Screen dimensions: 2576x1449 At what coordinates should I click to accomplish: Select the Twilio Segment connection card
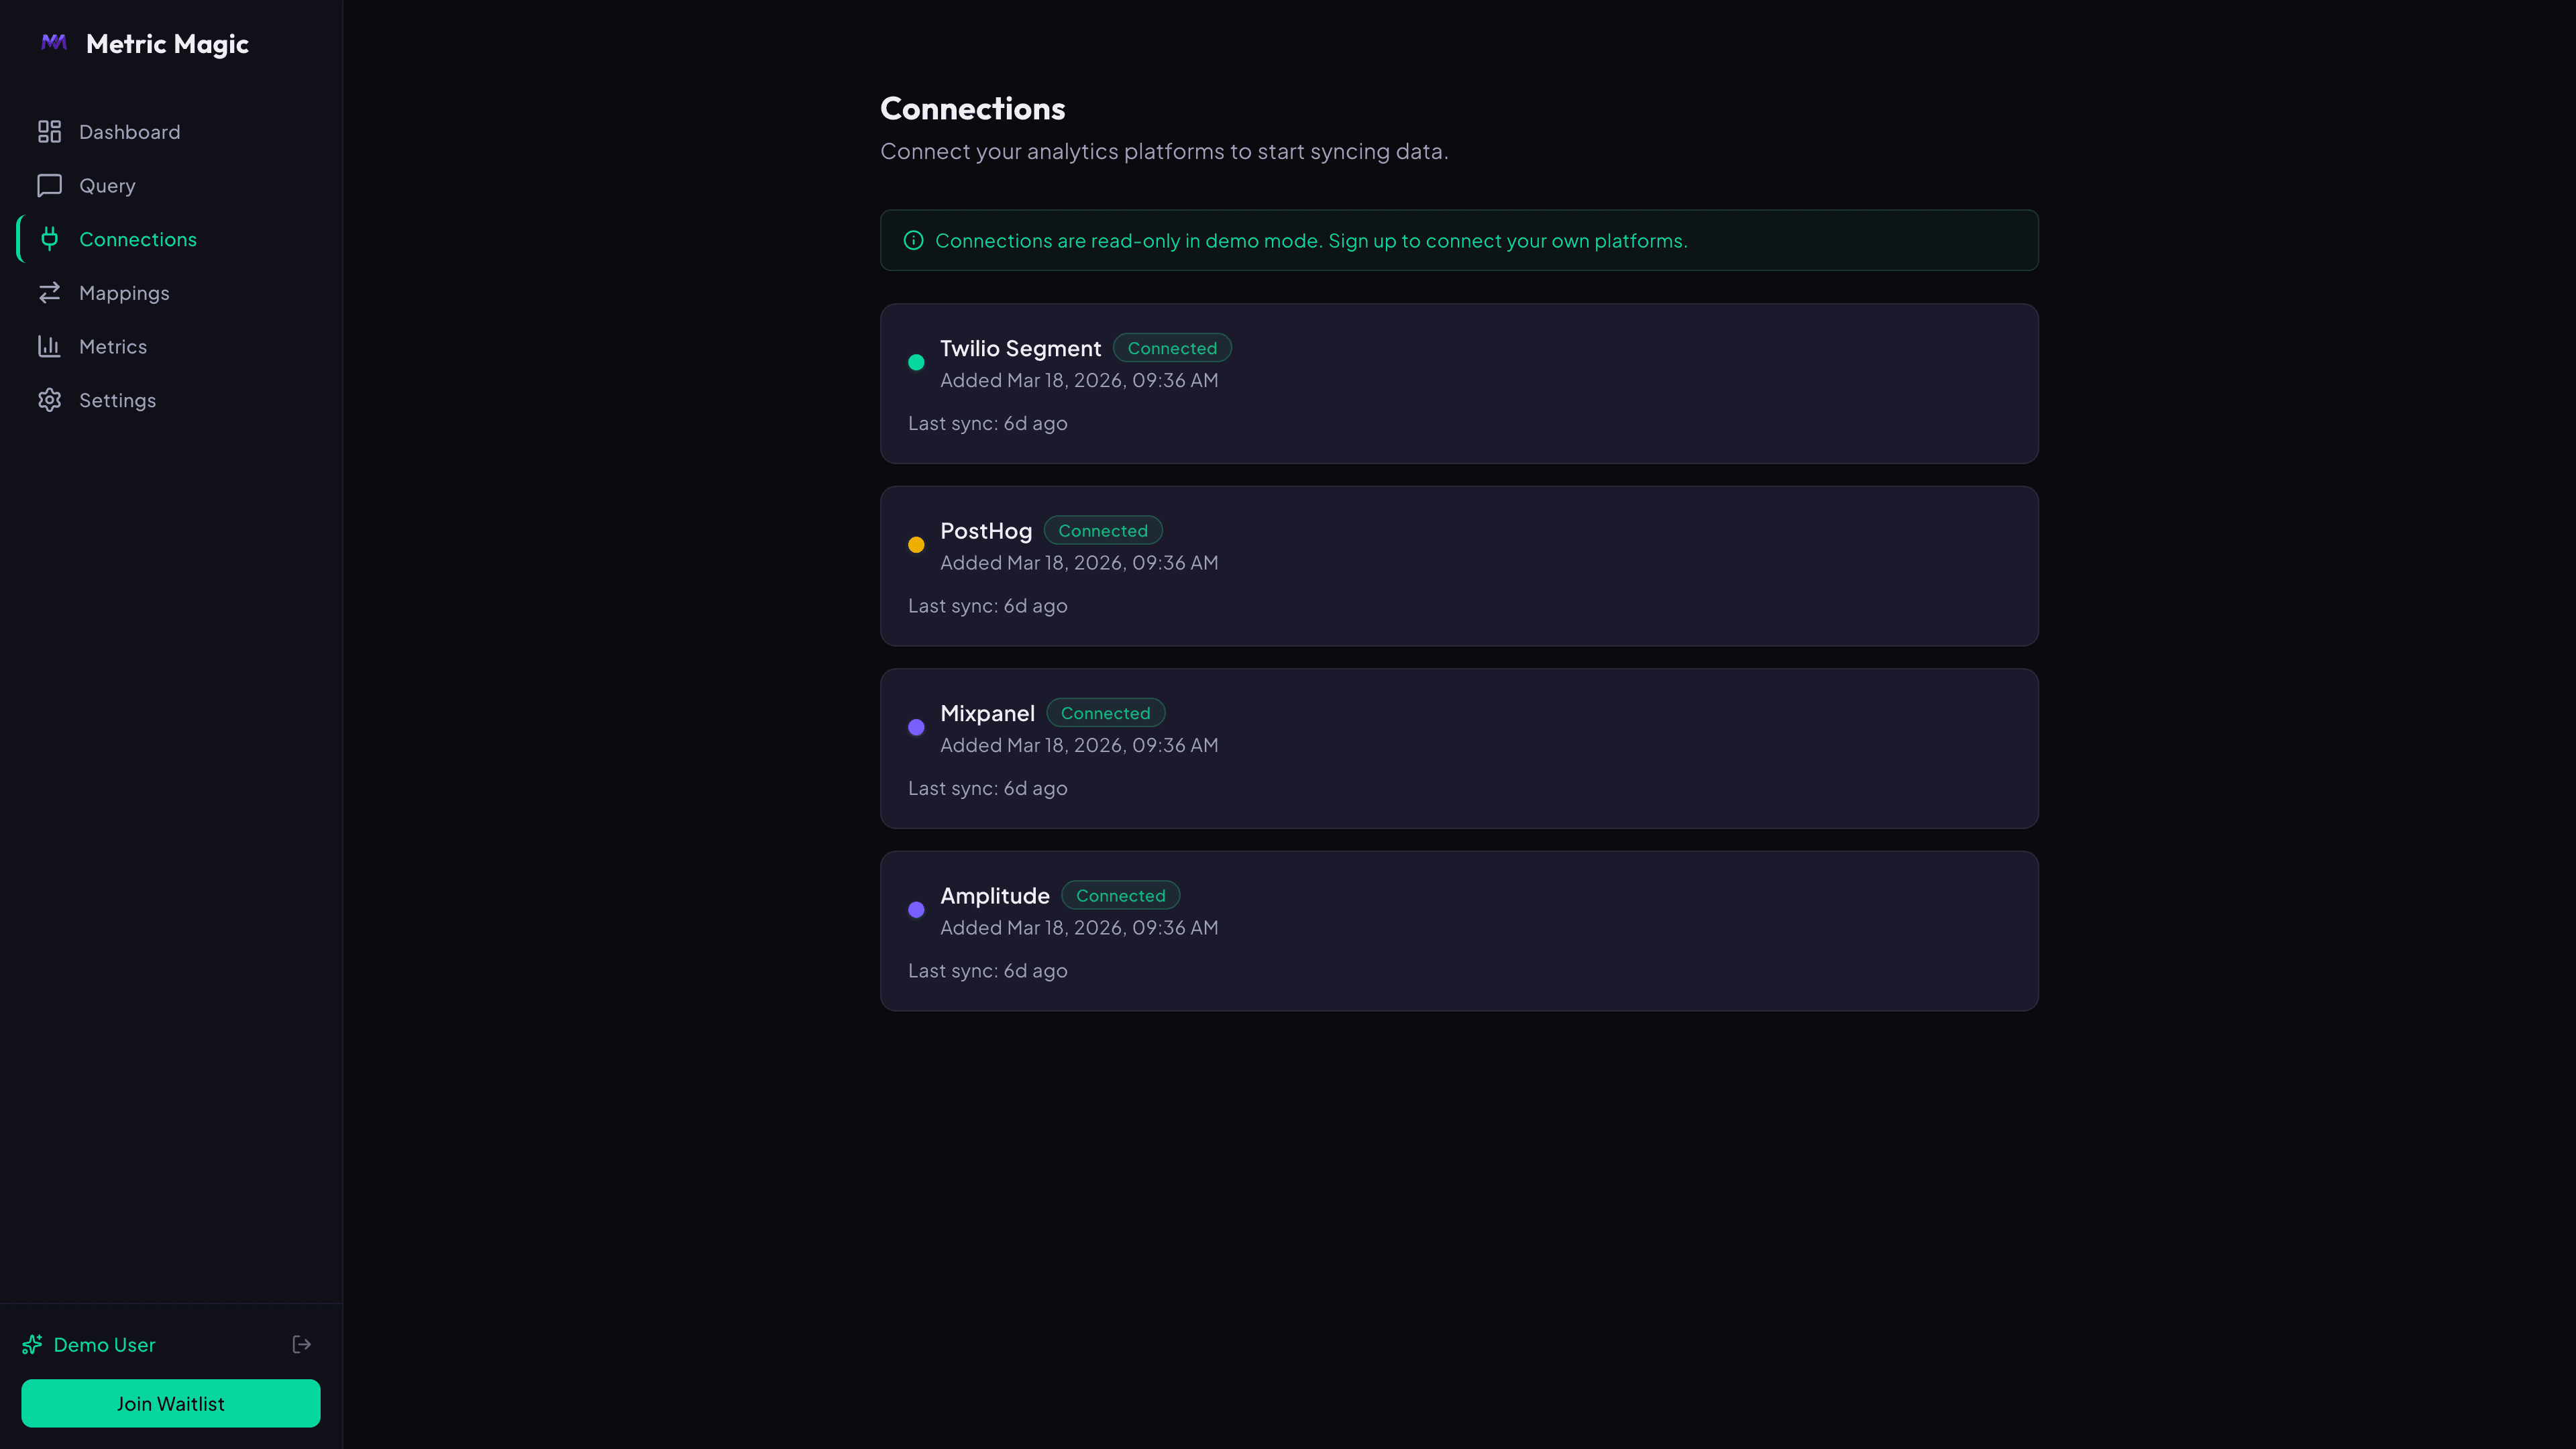click(1458, 384)
